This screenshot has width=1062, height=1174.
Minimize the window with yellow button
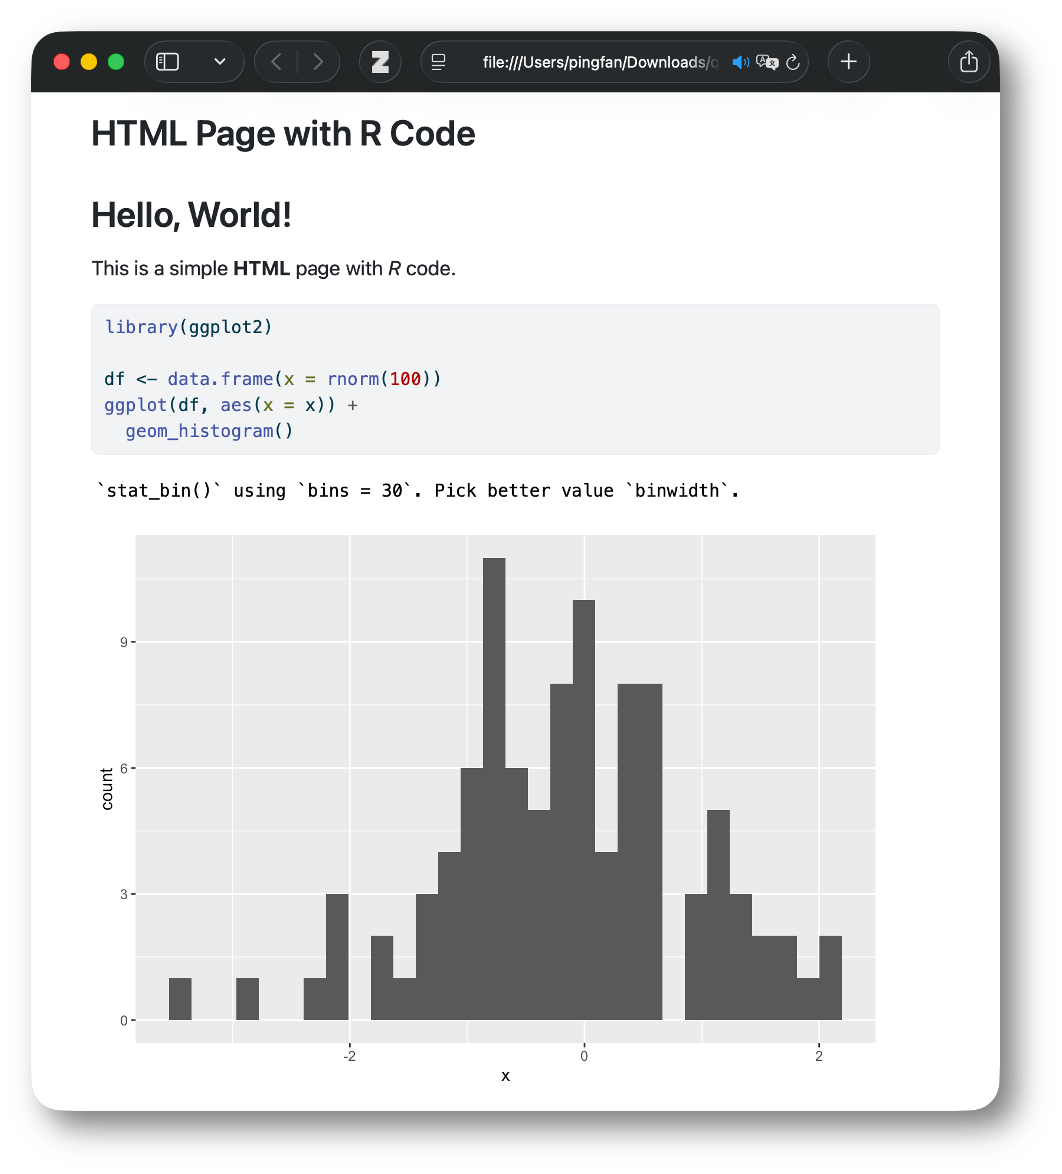[88, 62]
